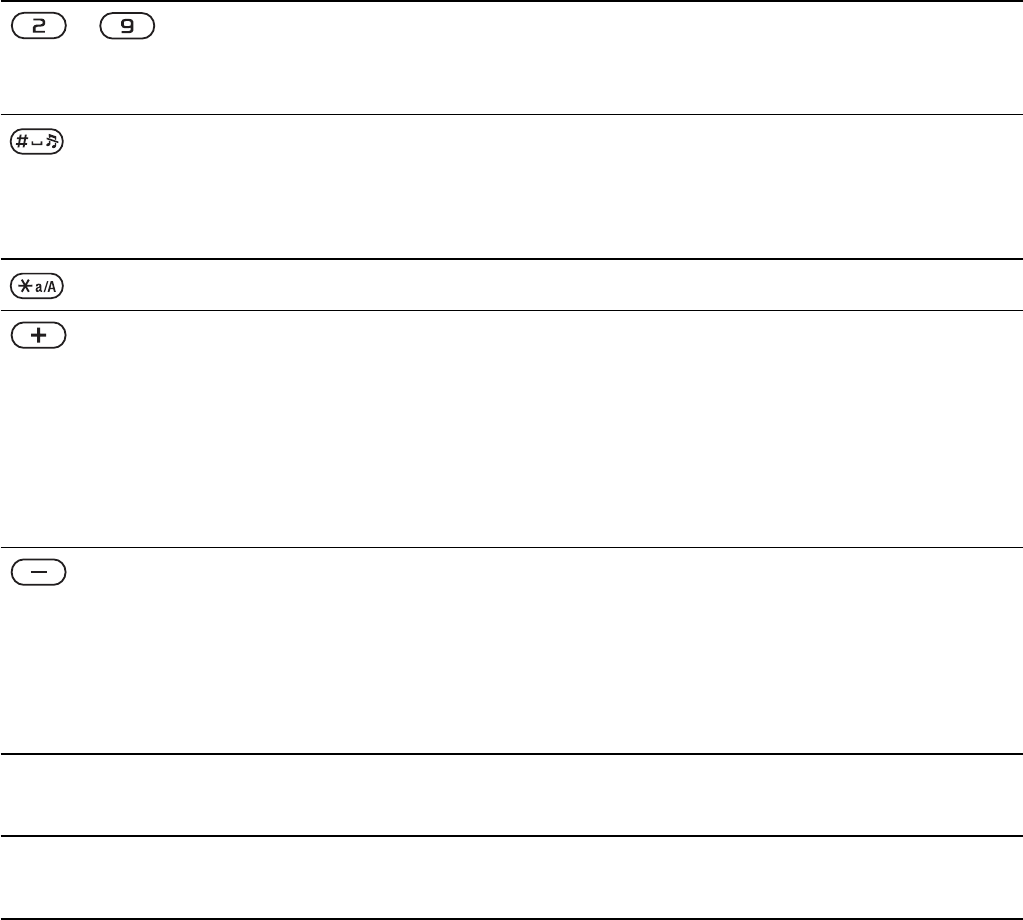The height and width of the screenshot is (920, 1023).
Task: Select the star a/A key icon
Action: click(x=37, y=286)
